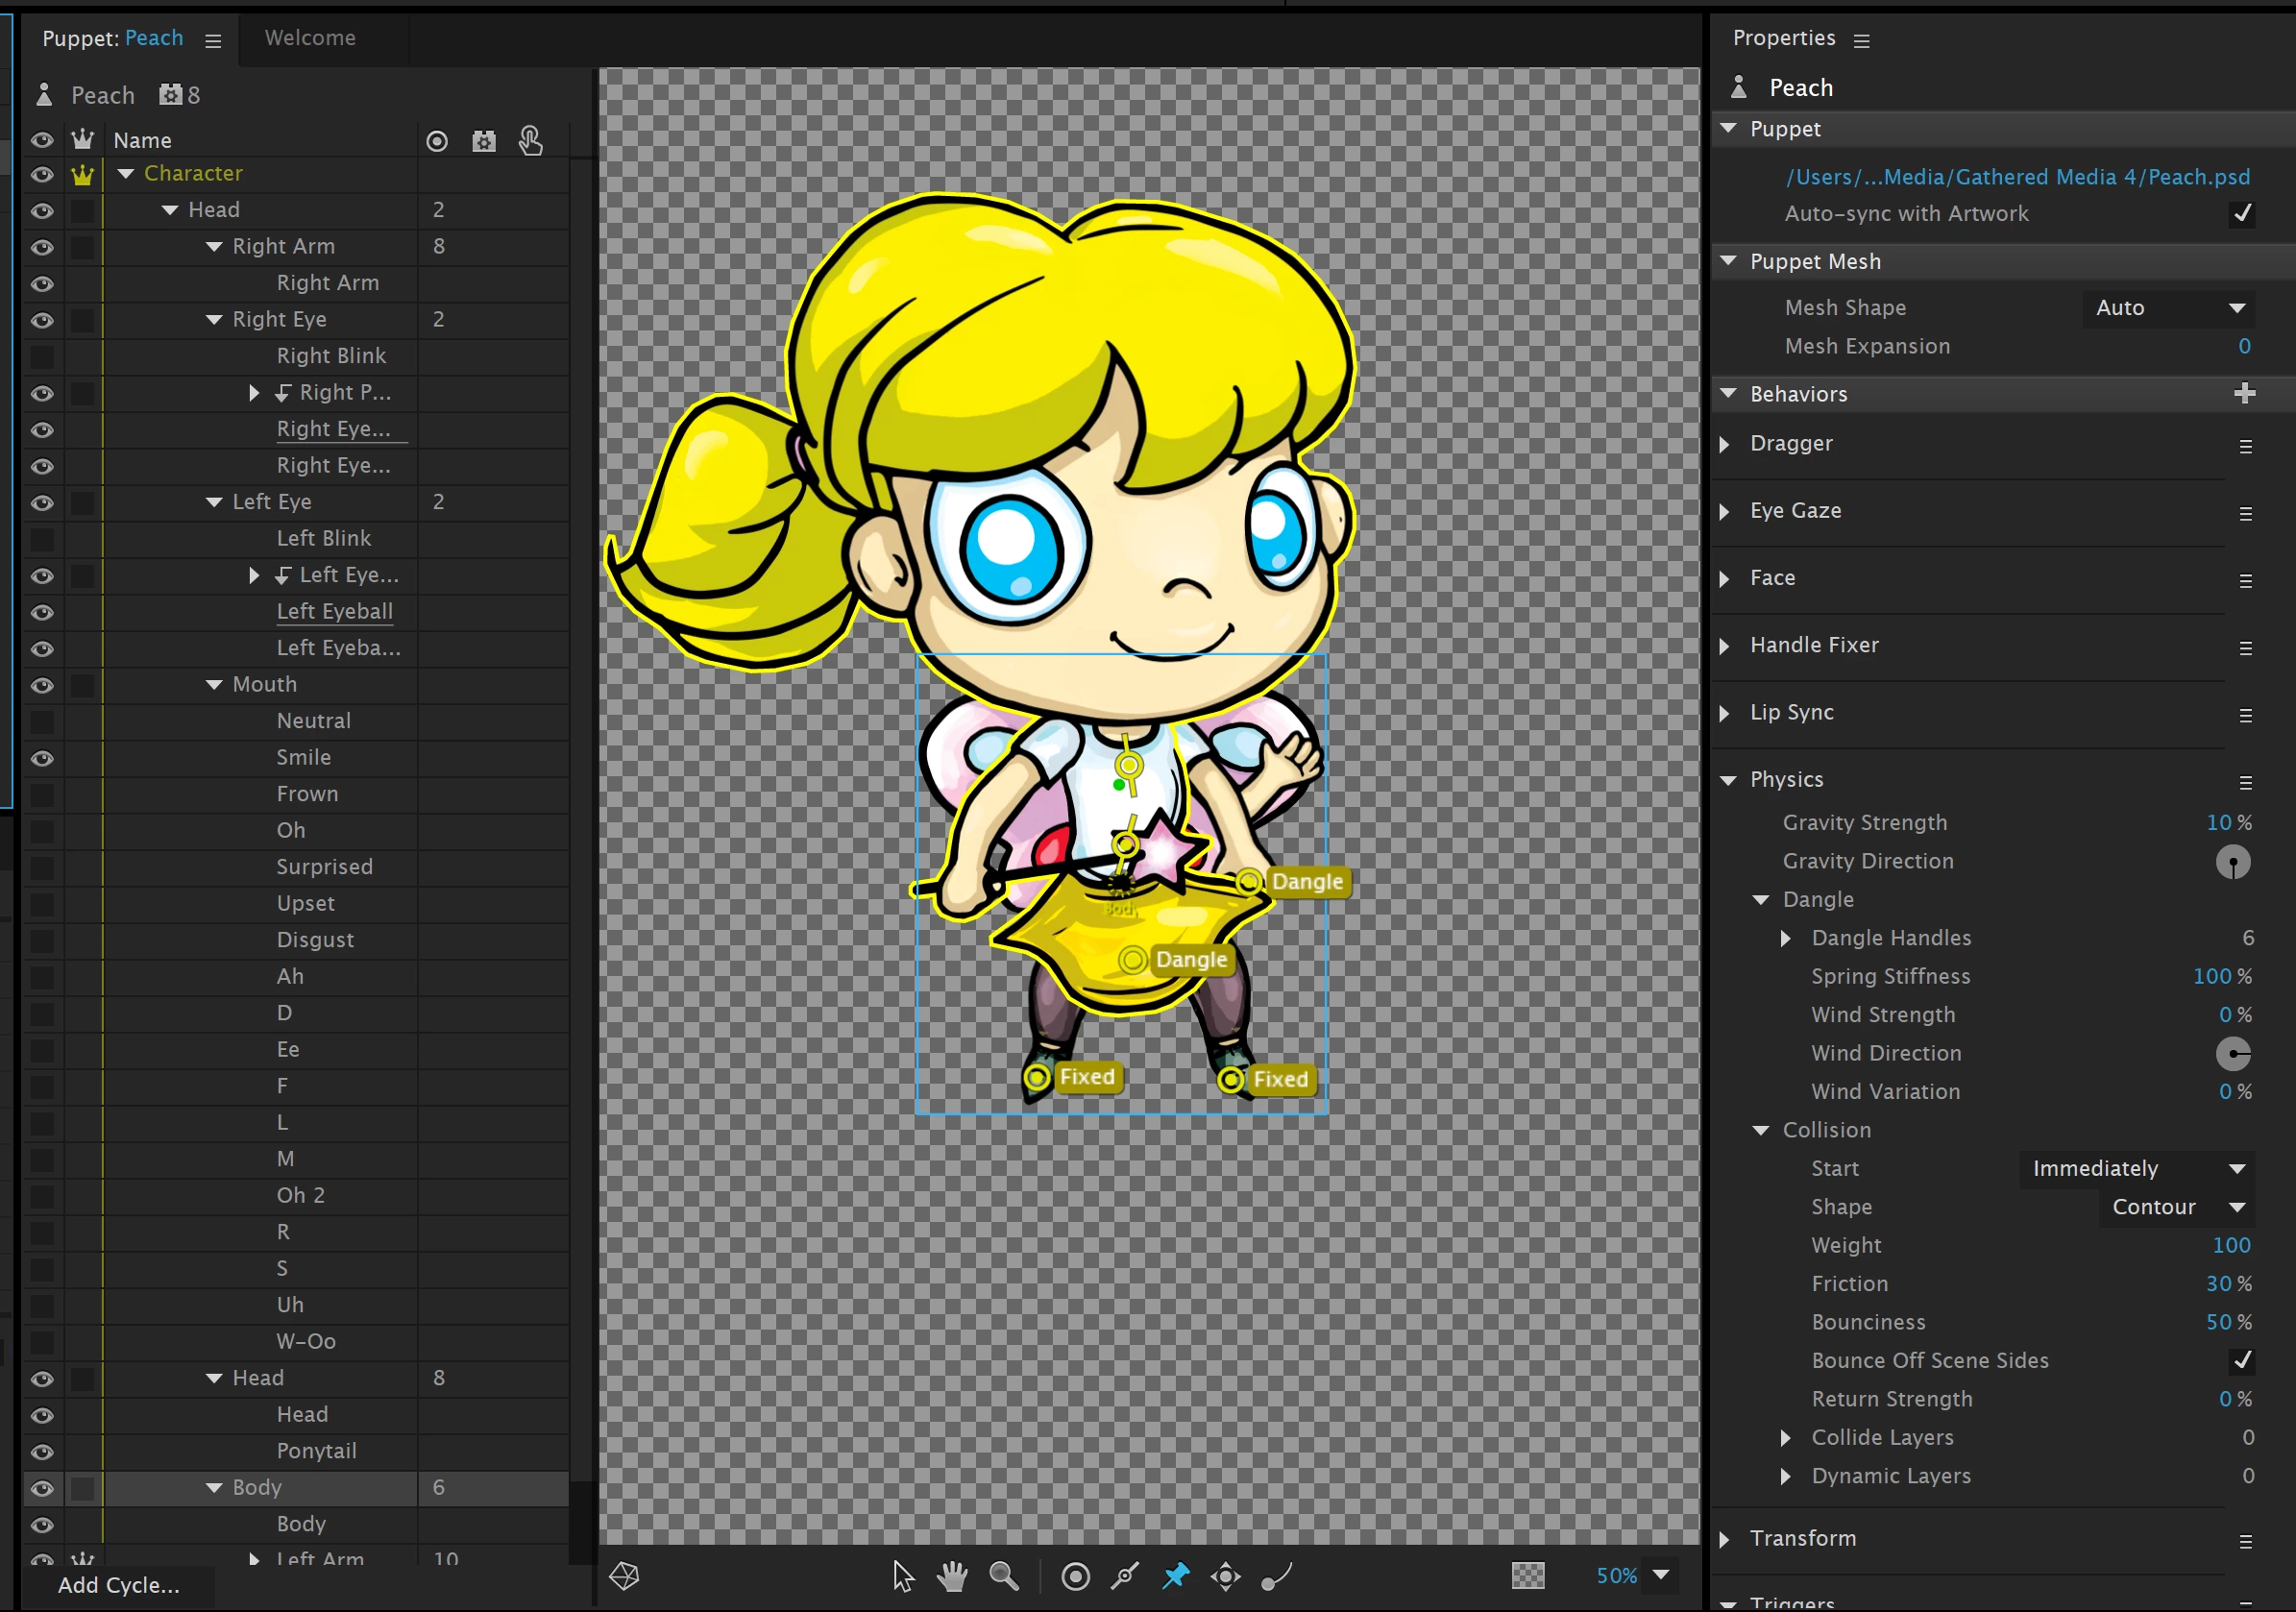Screen dimensions: 2296x1612
Task: Click the Add Cycle button
Action: point(118,1585)
